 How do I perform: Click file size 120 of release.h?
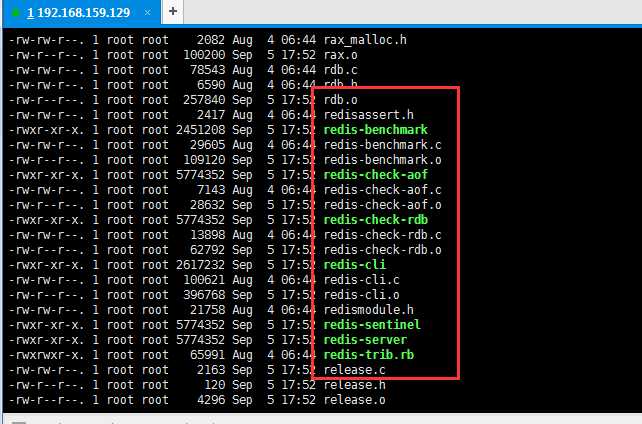(x=215, y=385)
